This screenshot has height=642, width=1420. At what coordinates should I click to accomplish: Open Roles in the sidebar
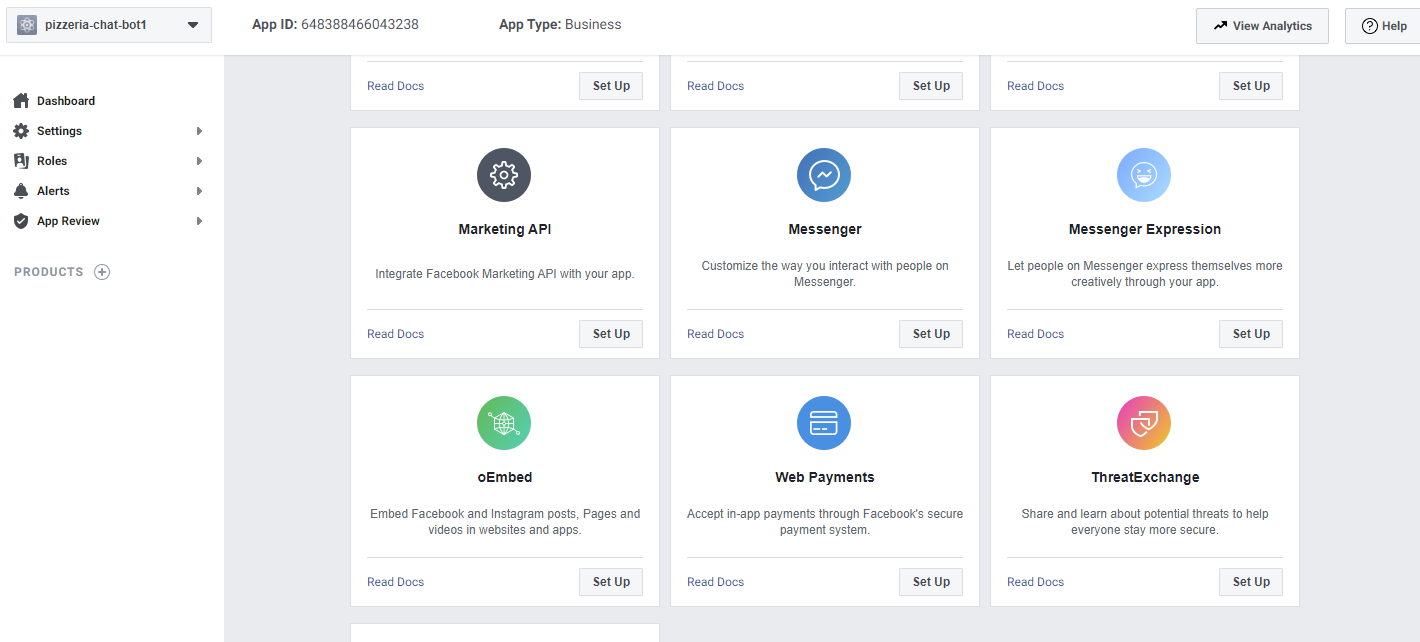coord(52,161)
